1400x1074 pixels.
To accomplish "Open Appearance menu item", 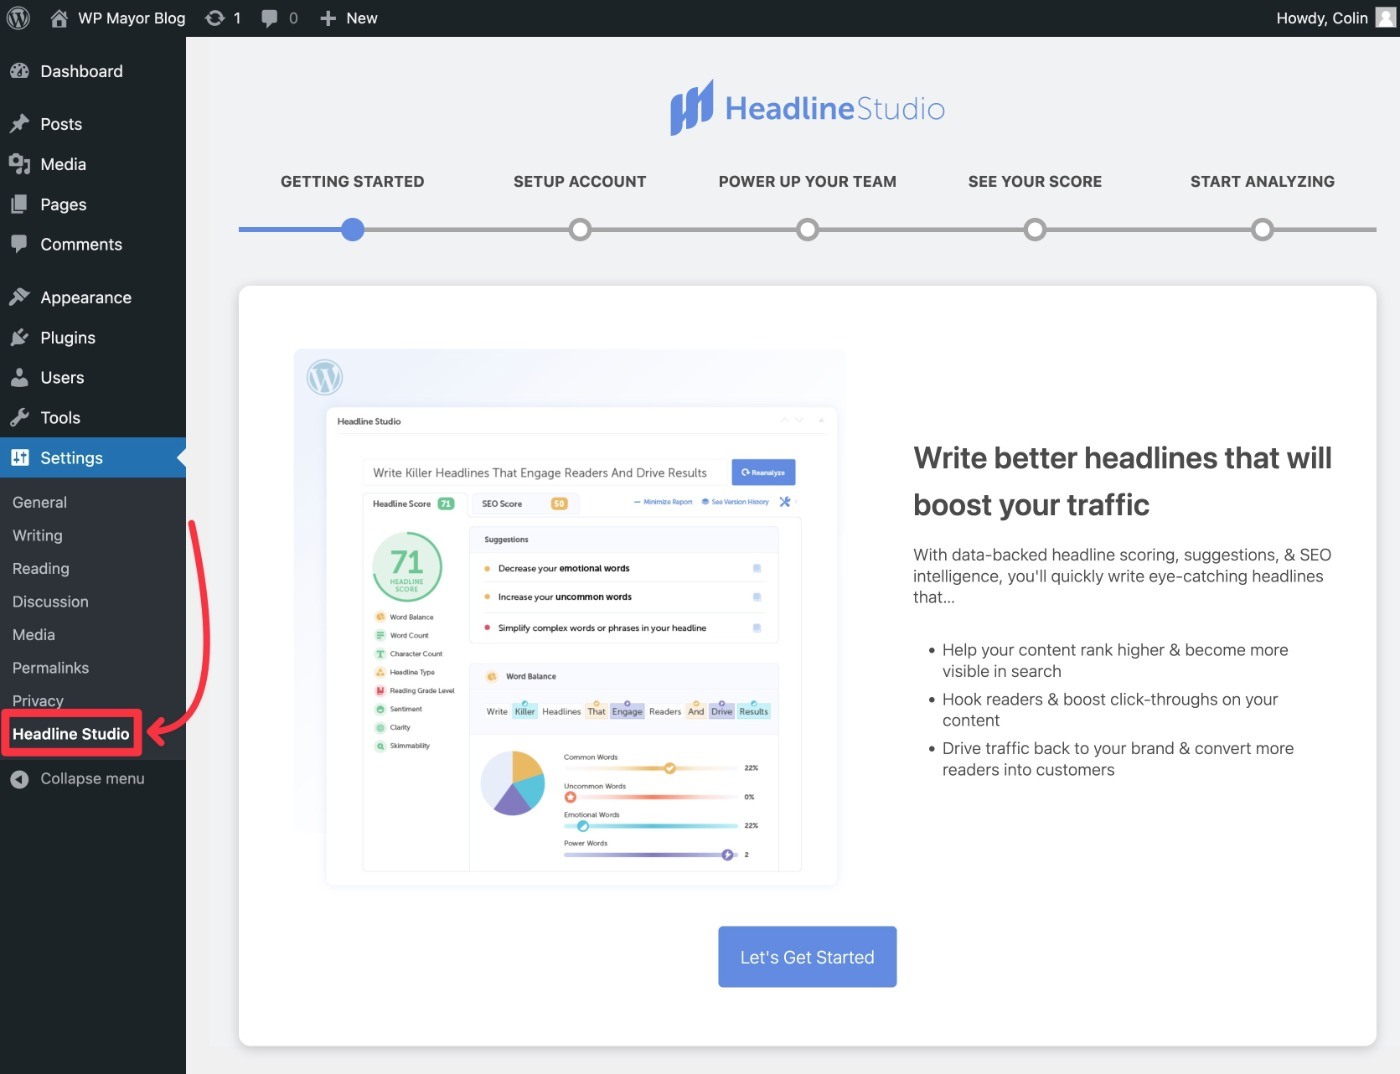I will (x=93, y=297).
